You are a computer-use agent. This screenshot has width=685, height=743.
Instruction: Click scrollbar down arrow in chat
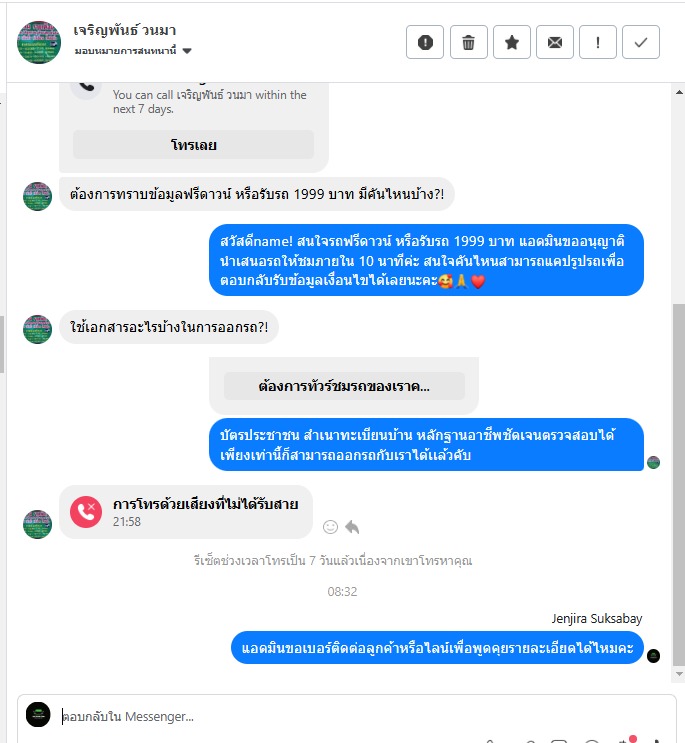[679, 674]
